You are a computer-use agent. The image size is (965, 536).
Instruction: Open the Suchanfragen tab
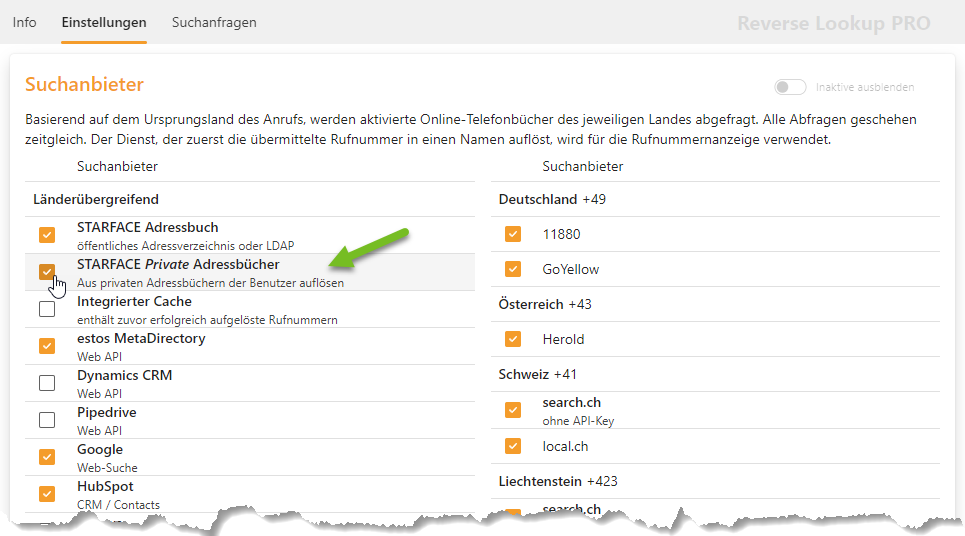(214, 22)
